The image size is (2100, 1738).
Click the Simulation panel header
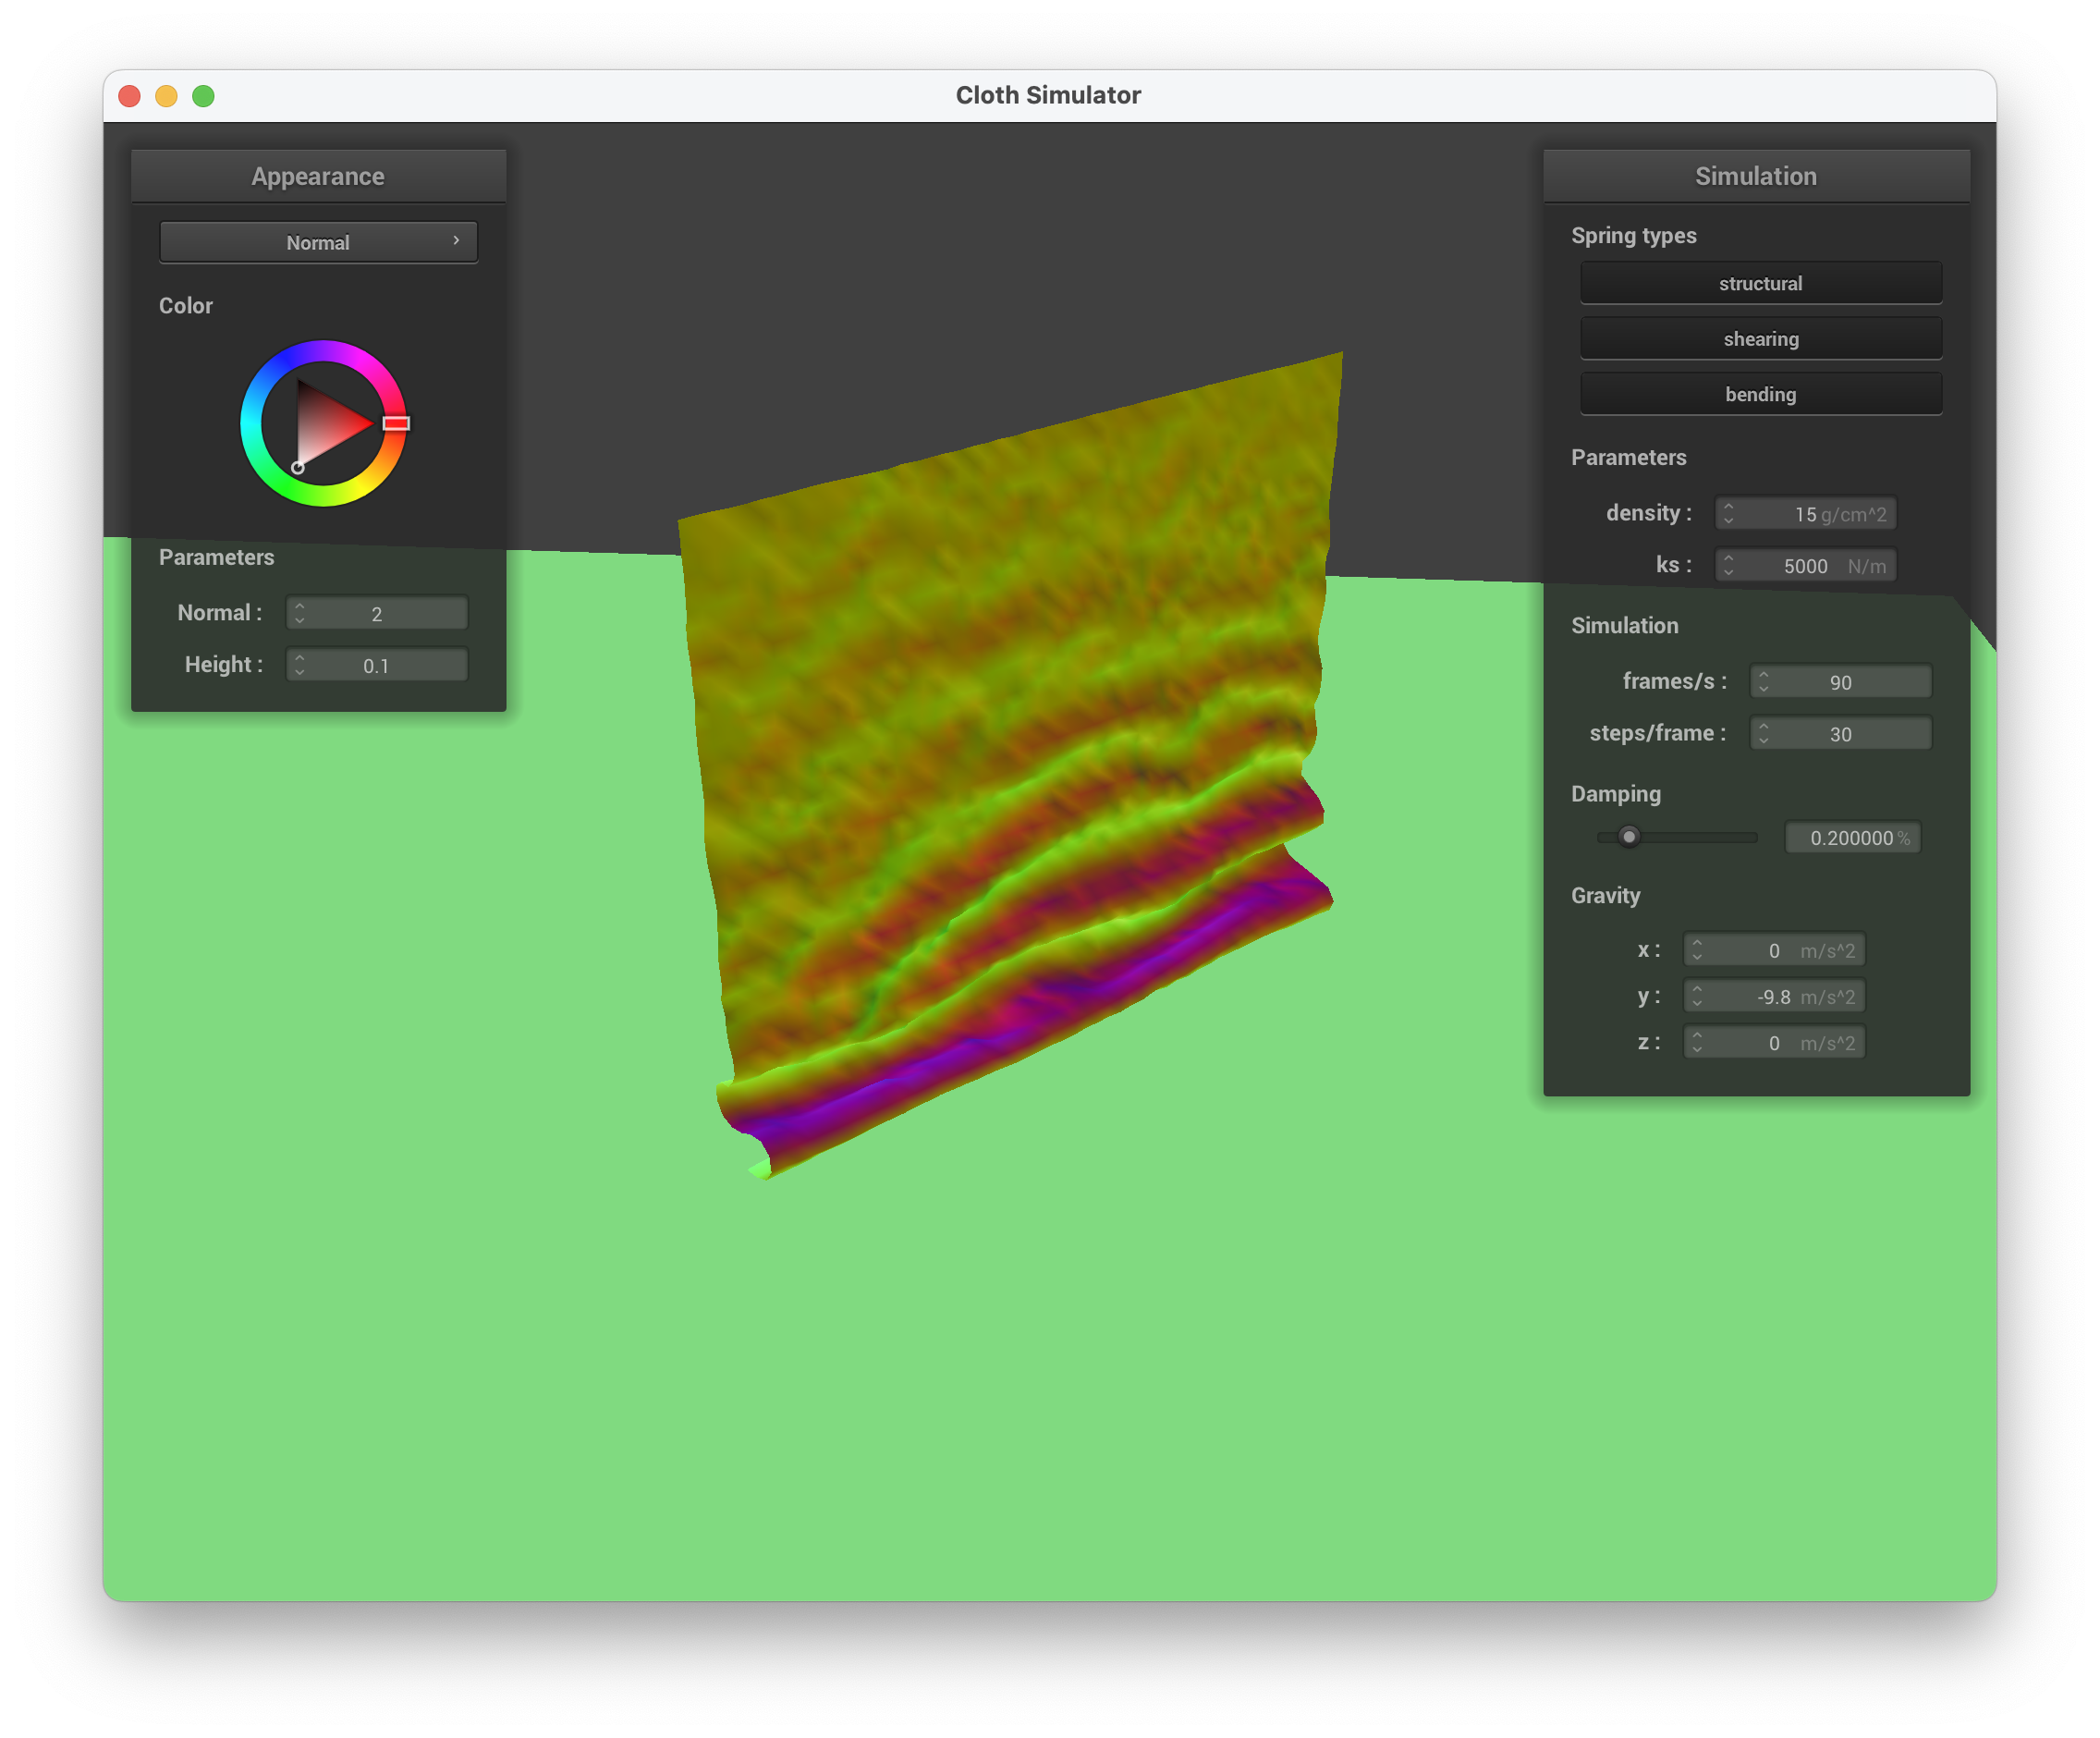pyautogui.click(x=1755, y=176)
